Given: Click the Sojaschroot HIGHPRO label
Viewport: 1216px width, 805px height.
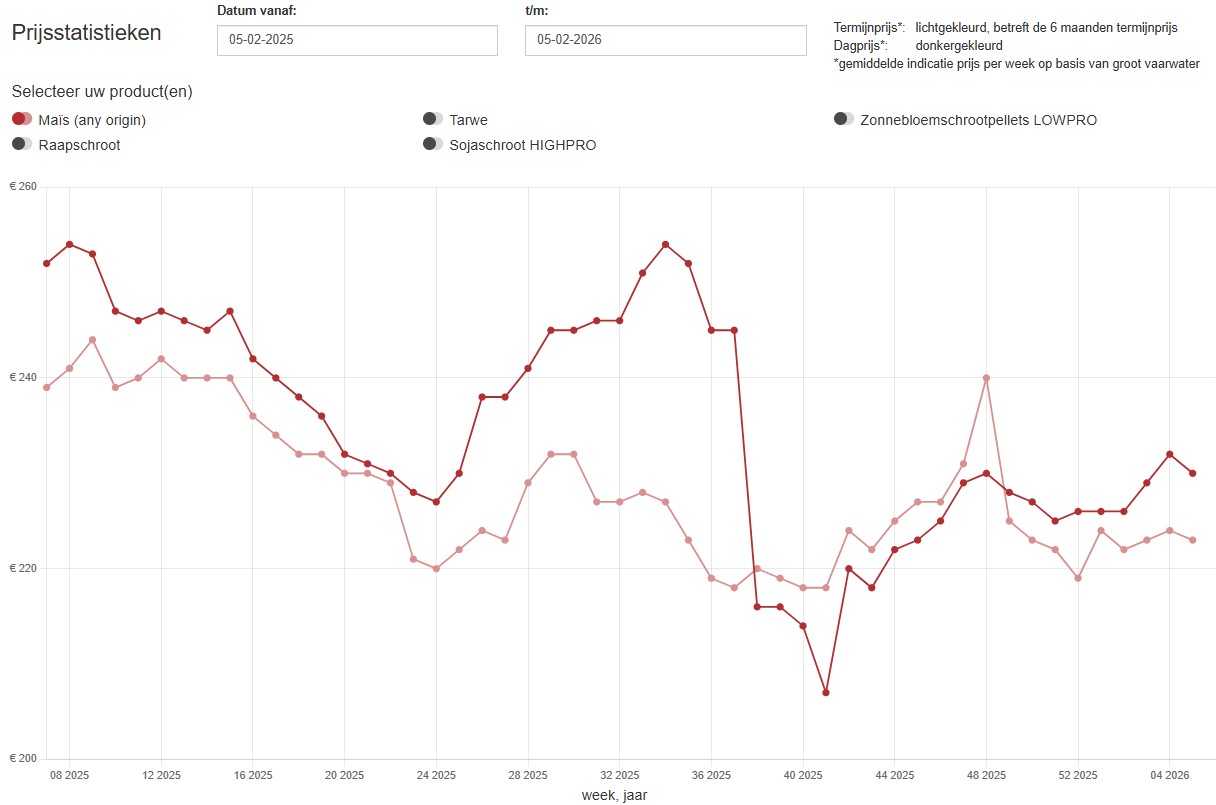Looking at the screenshot, I should coord(523,145).
